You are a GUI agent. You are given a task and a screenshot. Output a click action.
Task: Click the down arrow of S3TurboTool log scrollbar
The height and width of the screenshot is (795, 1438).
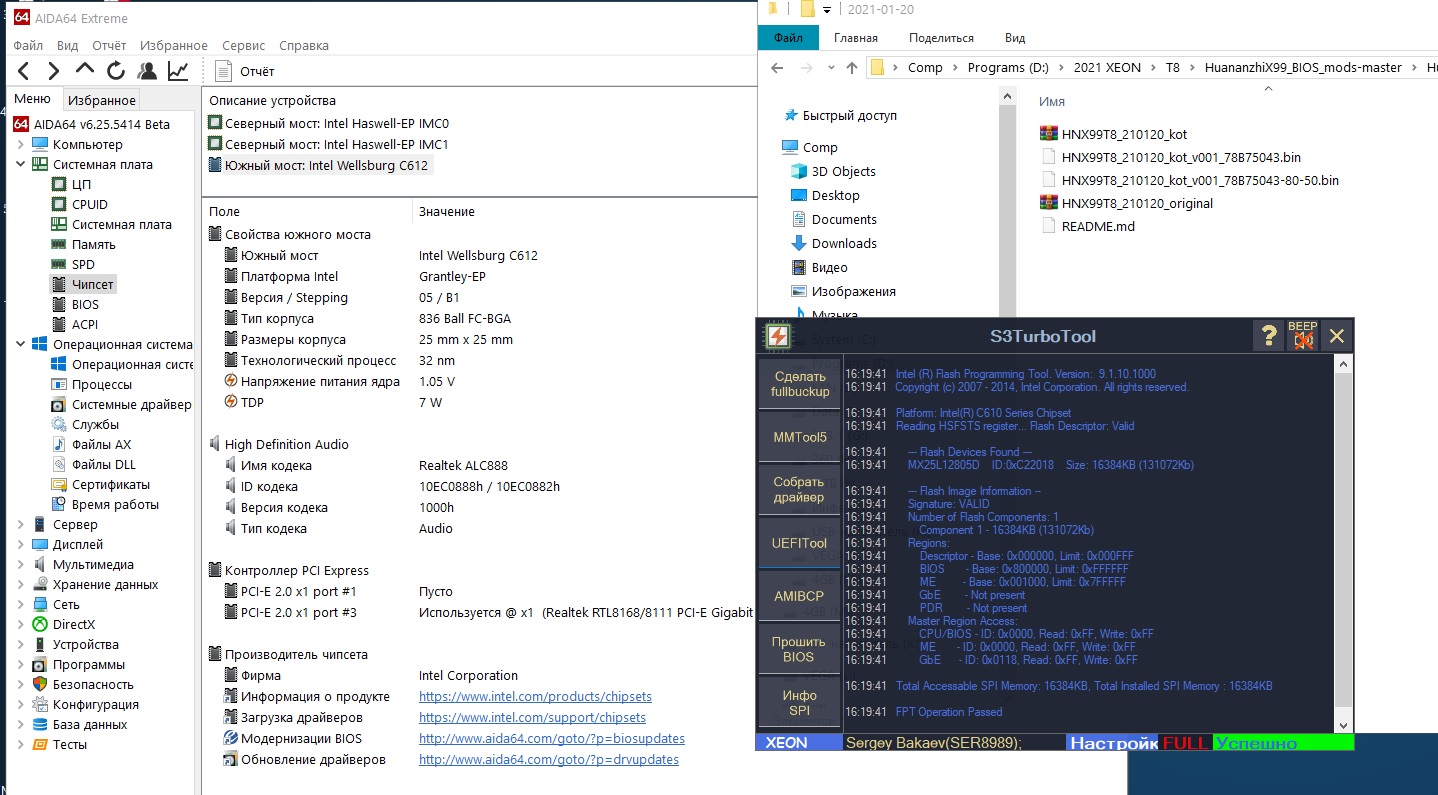click(x=1344, y=725)
